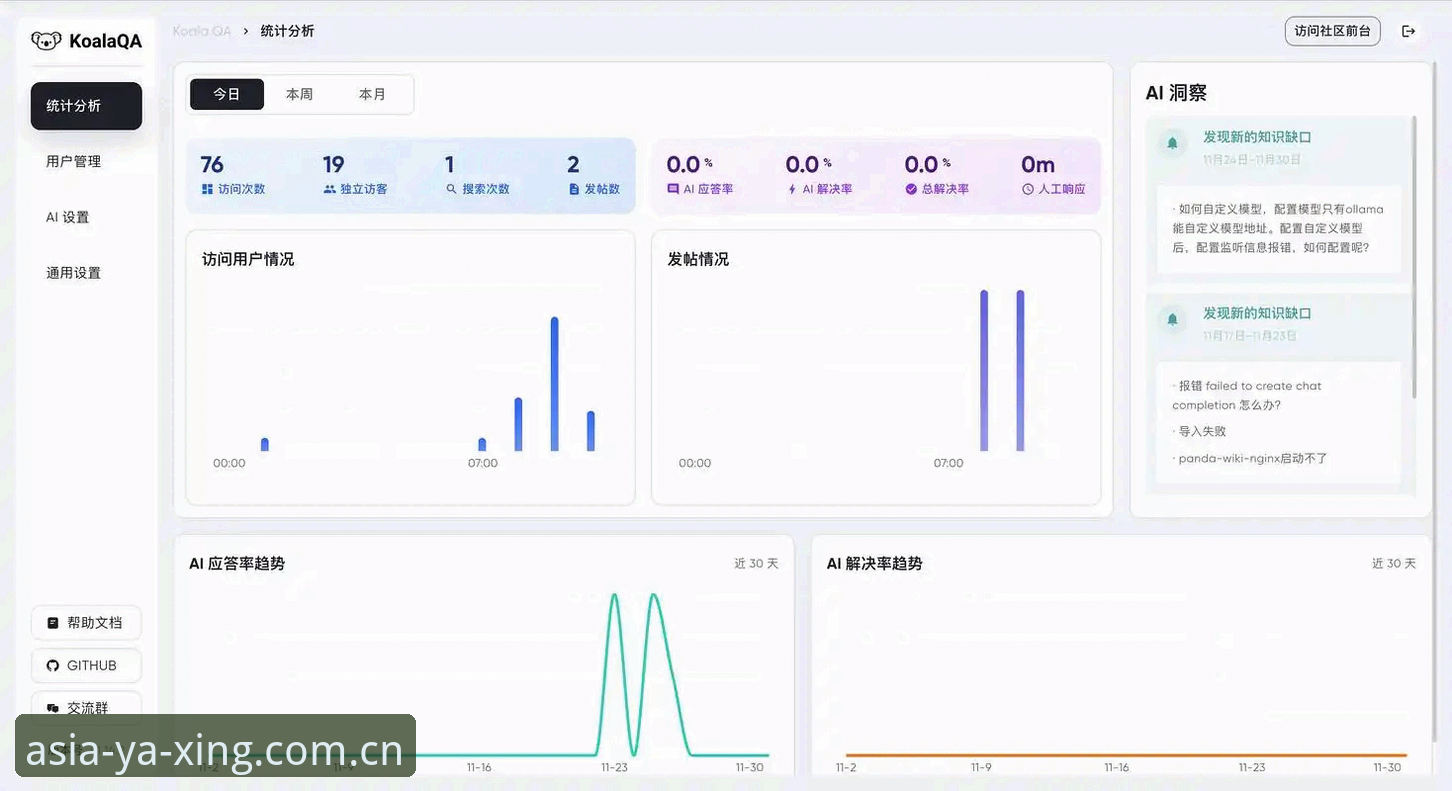Open the 帮助文档 button
This screenshot has height=791, width=1452.
point(86,623)
